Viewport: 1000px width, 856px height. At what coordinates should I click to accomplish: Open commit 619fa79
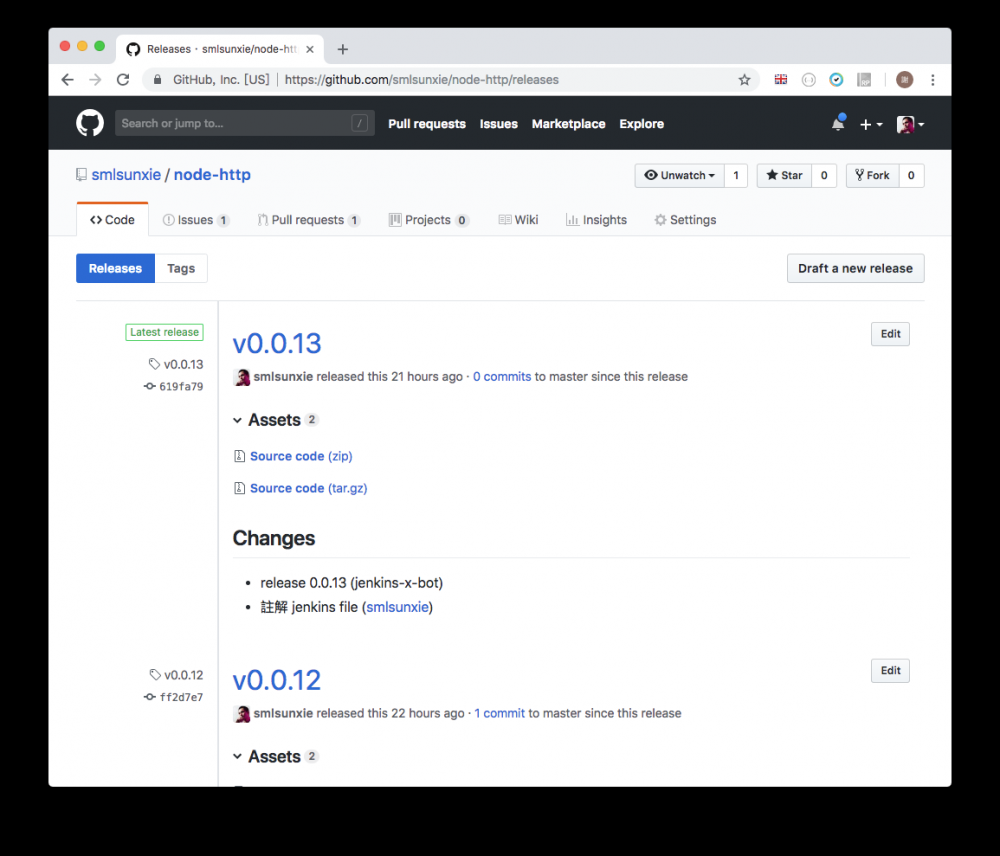[x=173, y=387]
